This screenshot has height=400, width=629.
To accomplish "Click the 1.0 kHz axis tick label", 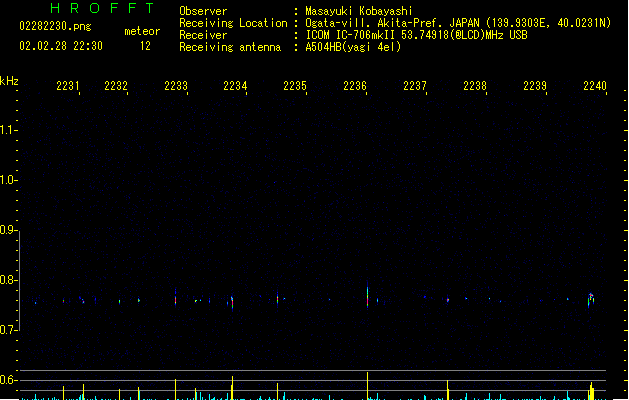I will tap(7, 180).
